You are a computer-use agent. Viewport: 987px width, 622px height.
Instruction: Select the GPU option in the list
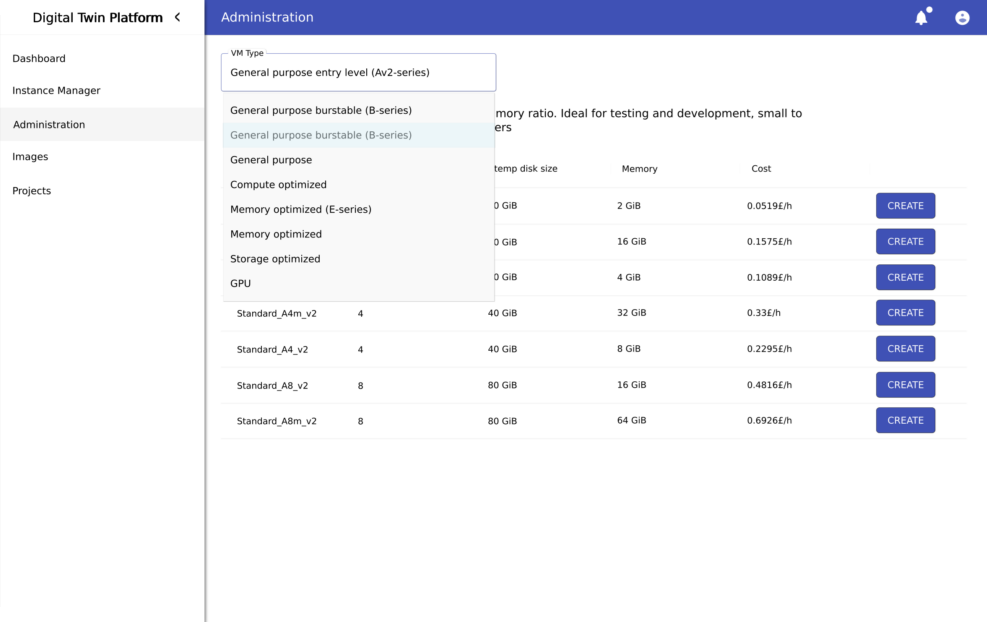coord(241,284)
